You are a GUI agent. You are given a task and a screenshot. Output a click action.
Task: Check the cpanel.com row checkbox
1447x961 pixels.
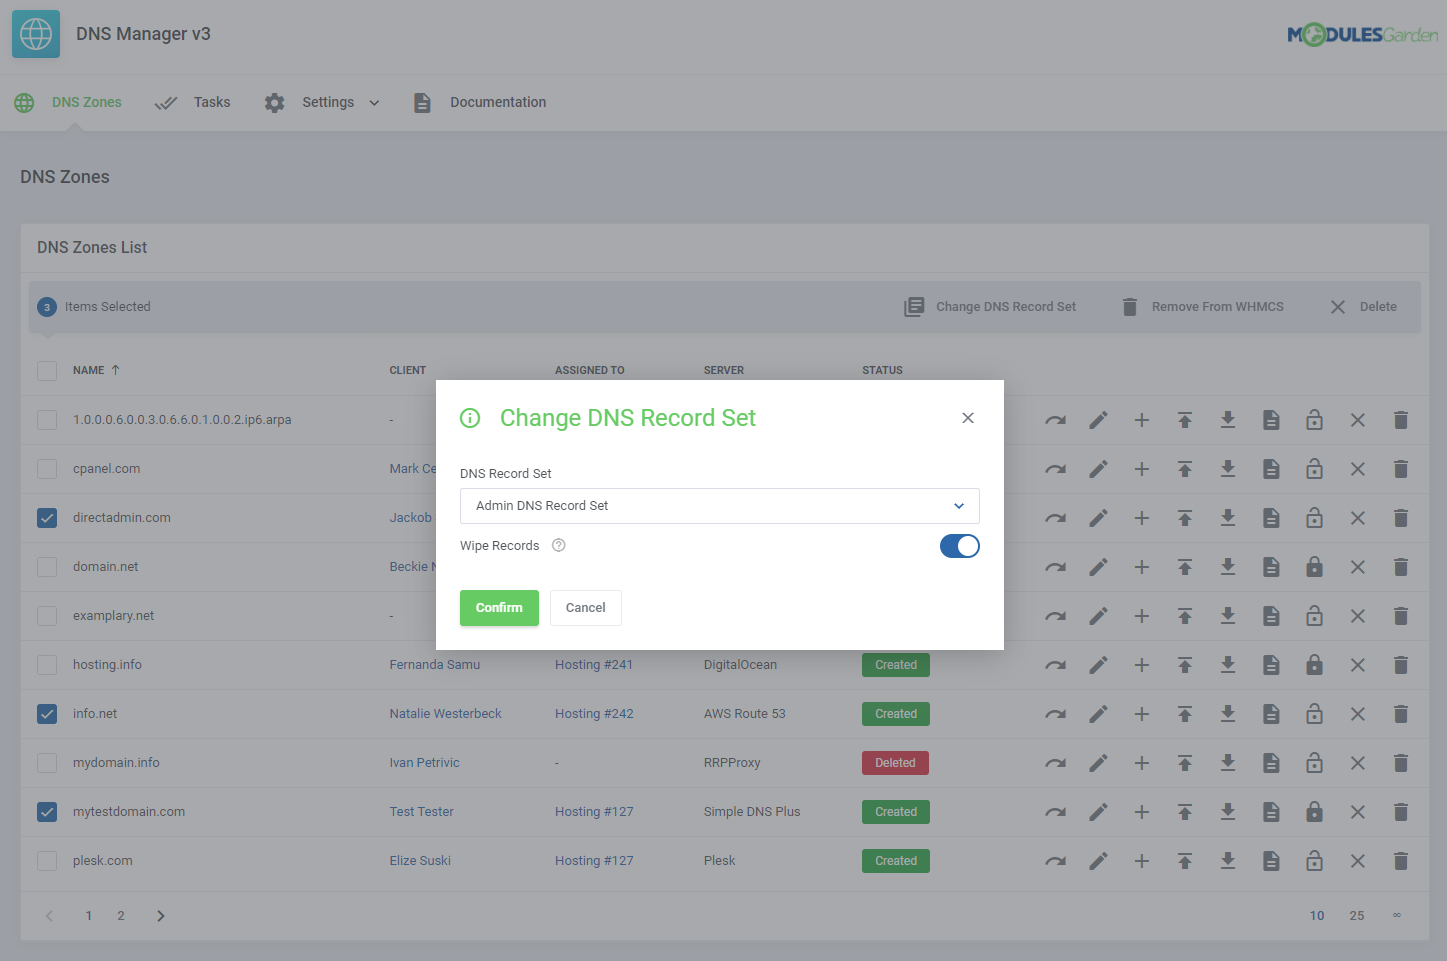point(47,469)
